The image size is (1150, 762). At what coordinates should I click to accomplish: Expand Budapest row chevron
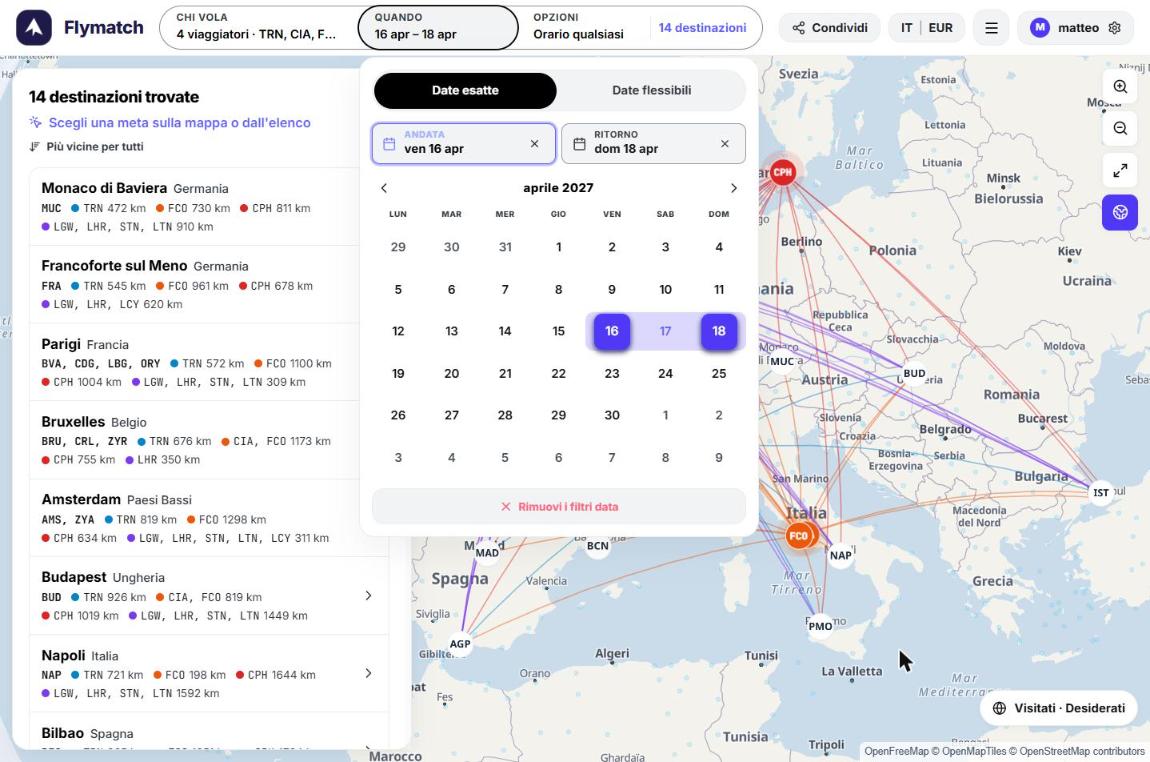pos(368,596)
